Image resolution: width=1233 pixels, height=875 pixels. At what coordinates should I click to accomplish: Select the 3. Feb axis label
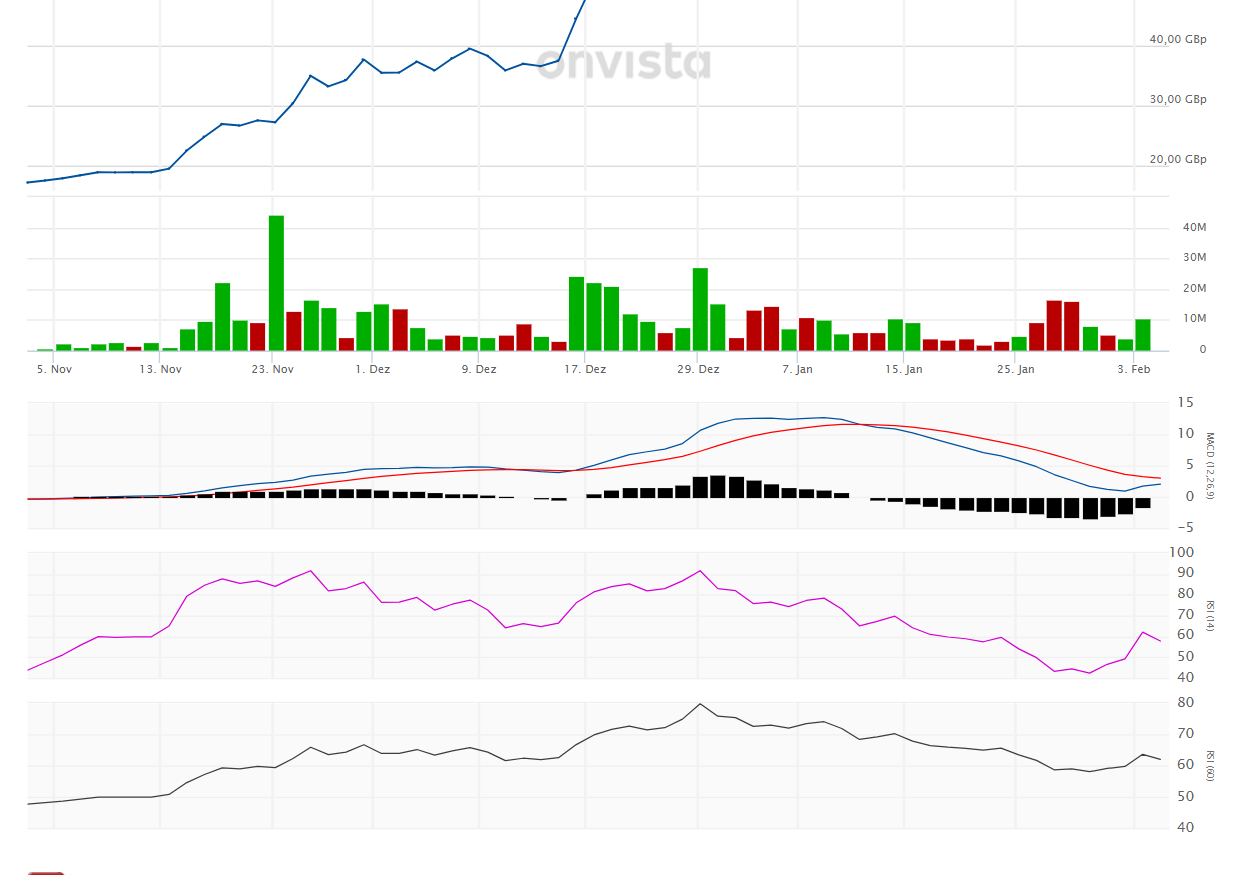pos(1135,368)
